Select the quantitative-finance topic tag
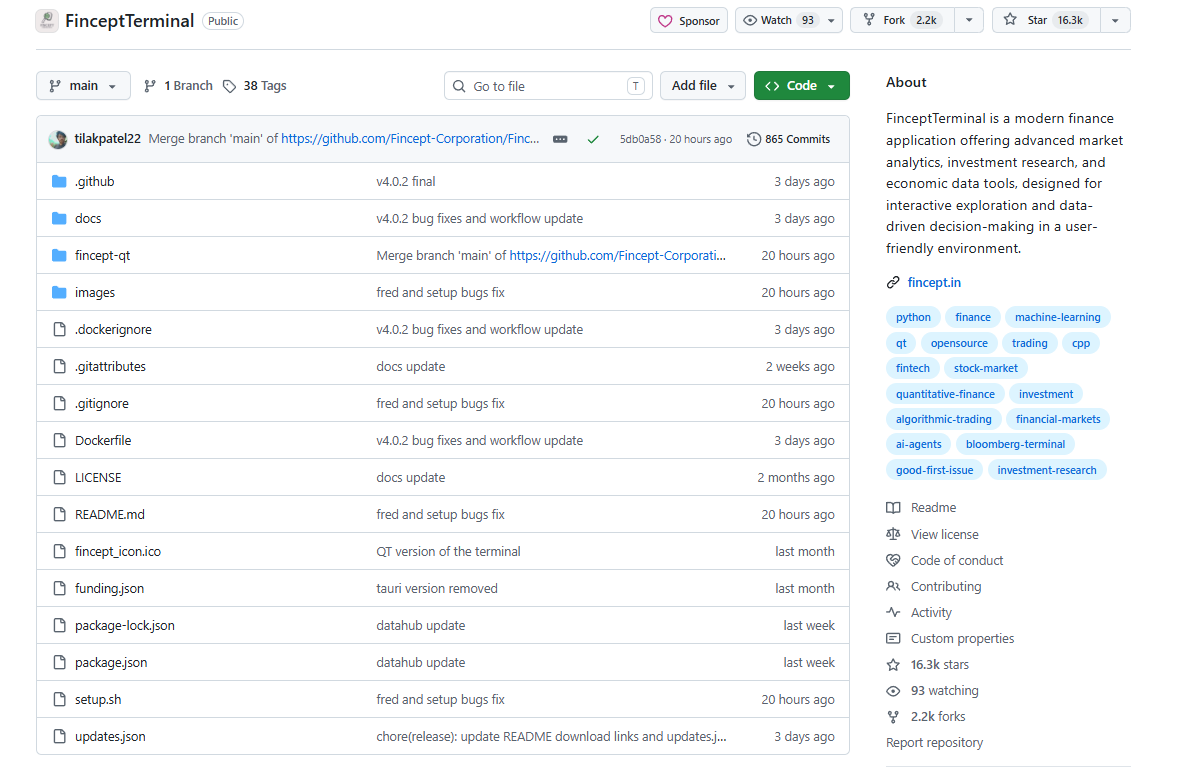This screenshot has width=1177, height=770. pos(945,394)
